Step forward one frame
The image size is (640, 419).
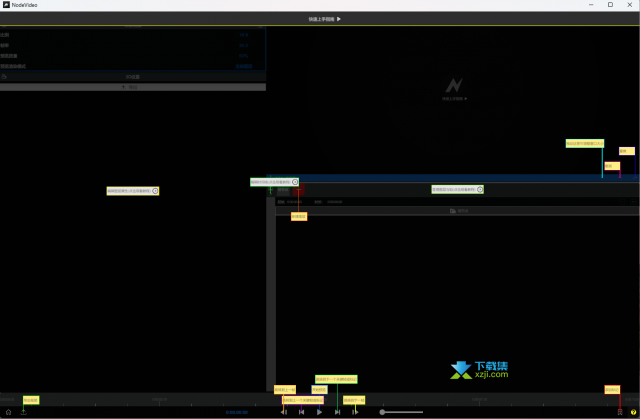point(355,412)
